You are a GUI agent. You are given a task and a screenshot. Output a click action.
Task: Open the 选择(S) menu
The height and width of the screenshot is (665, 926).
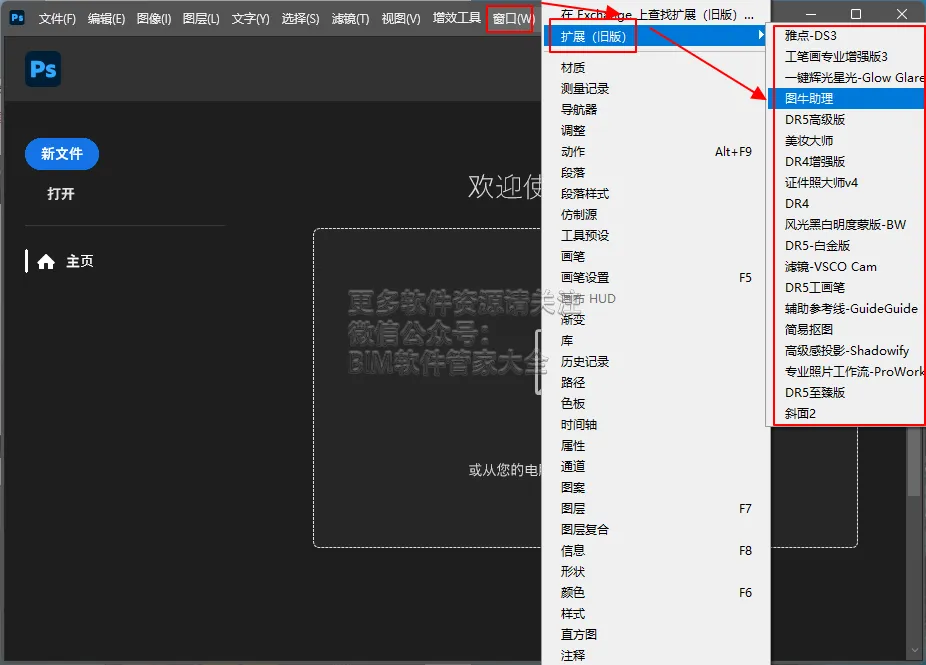300,19
